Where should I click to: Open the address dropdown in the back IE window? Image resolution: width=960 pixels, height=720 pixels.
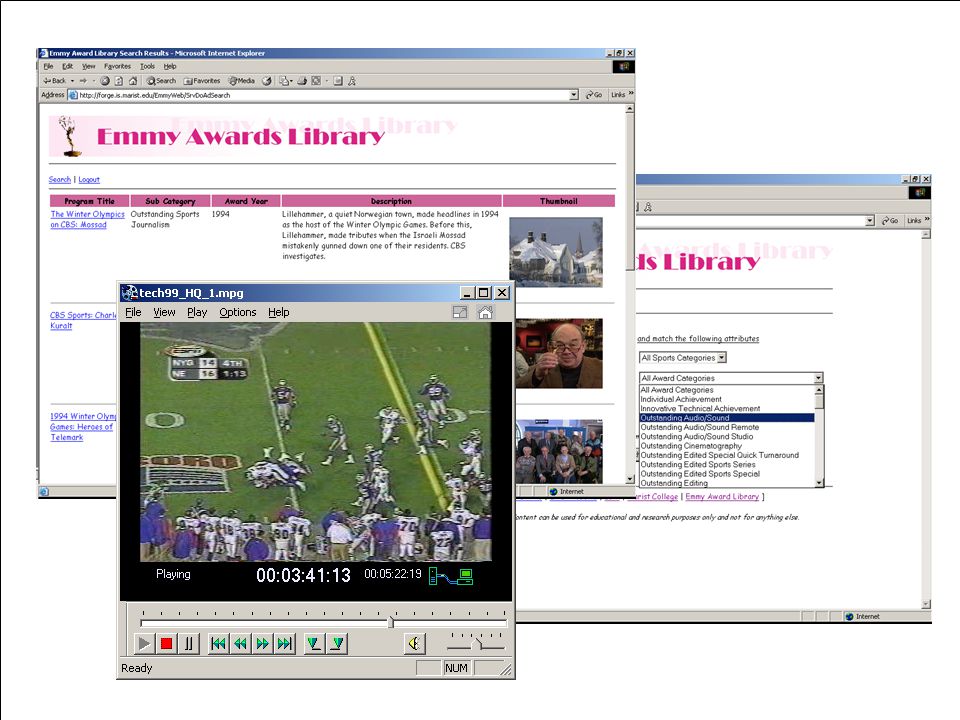870,220
